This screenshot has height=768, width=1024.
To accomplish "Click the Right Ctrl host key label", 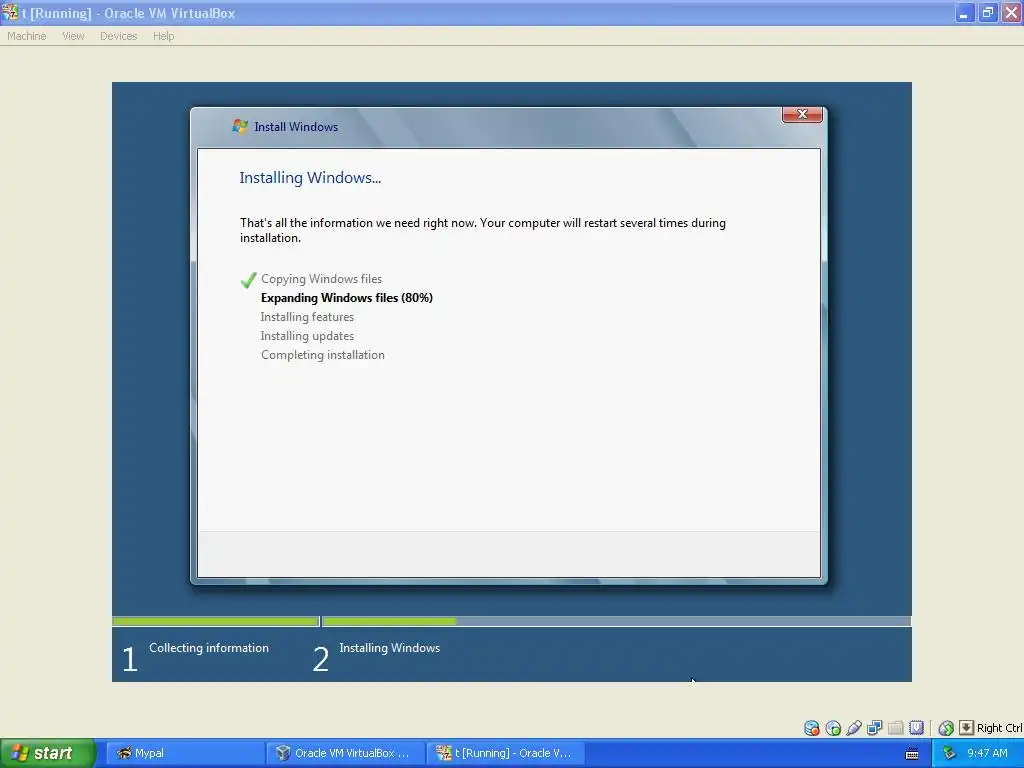I will 999,728.
